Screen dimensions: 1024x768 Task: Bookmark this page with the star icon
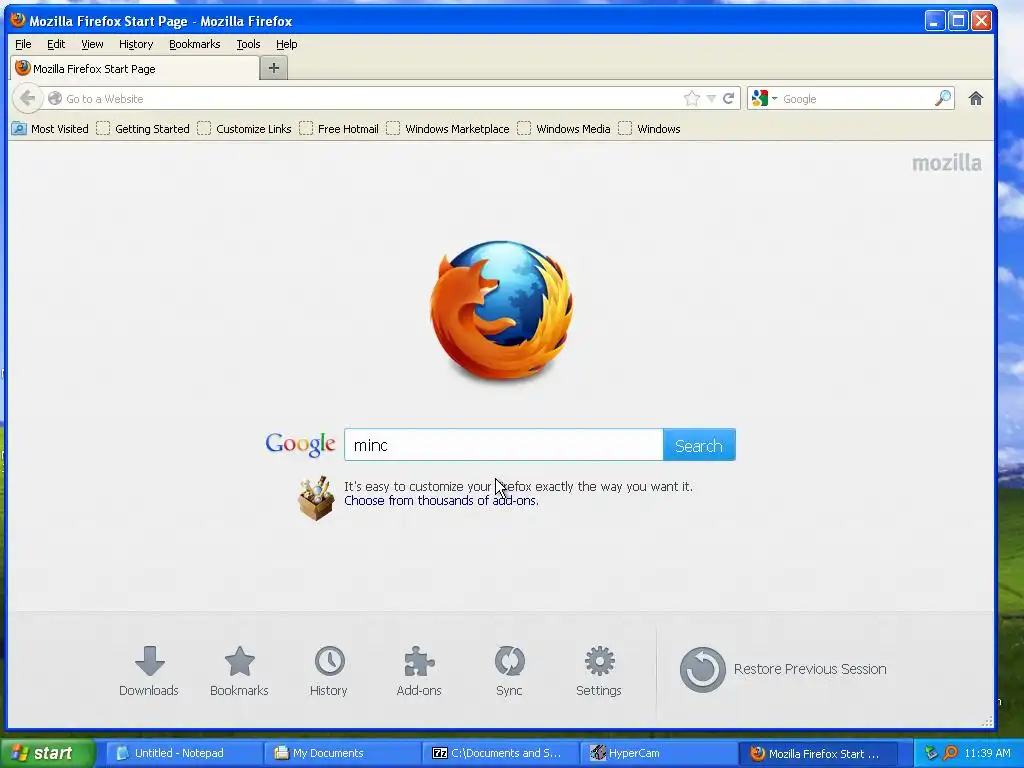[x=692, y=99]
